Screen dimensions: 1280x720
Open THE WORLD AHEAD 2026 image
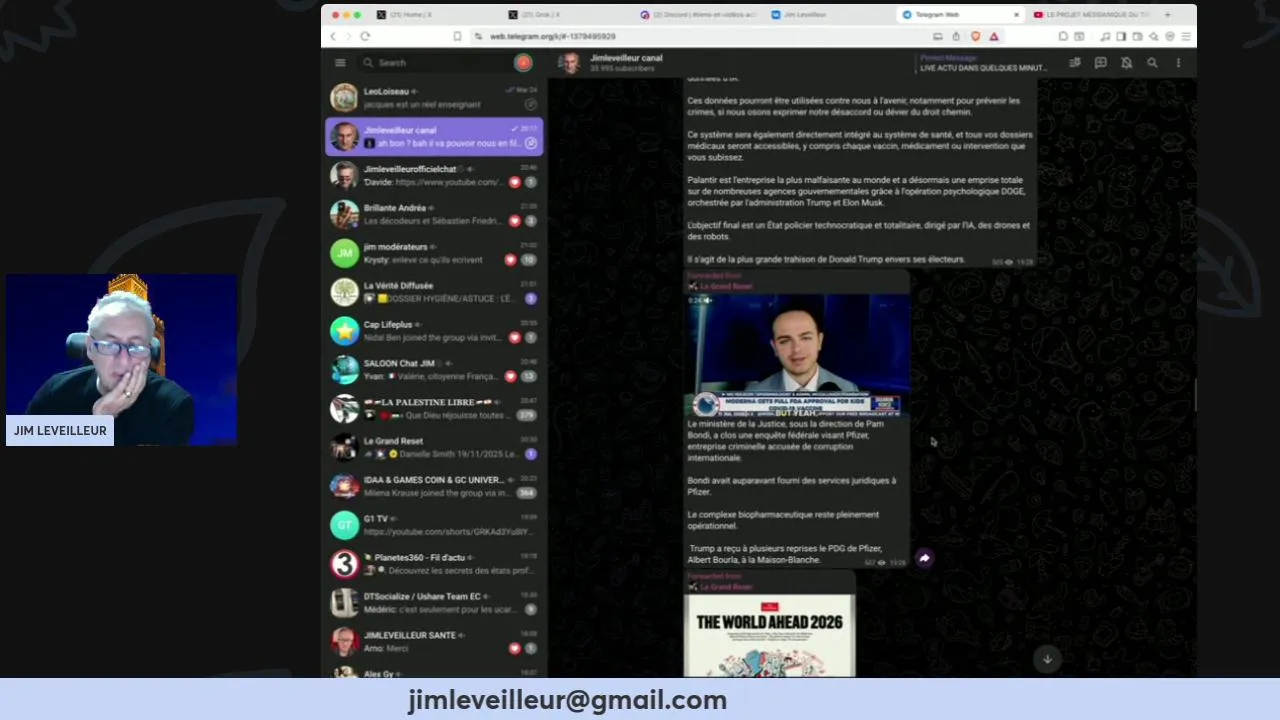(x=769, y=636)
